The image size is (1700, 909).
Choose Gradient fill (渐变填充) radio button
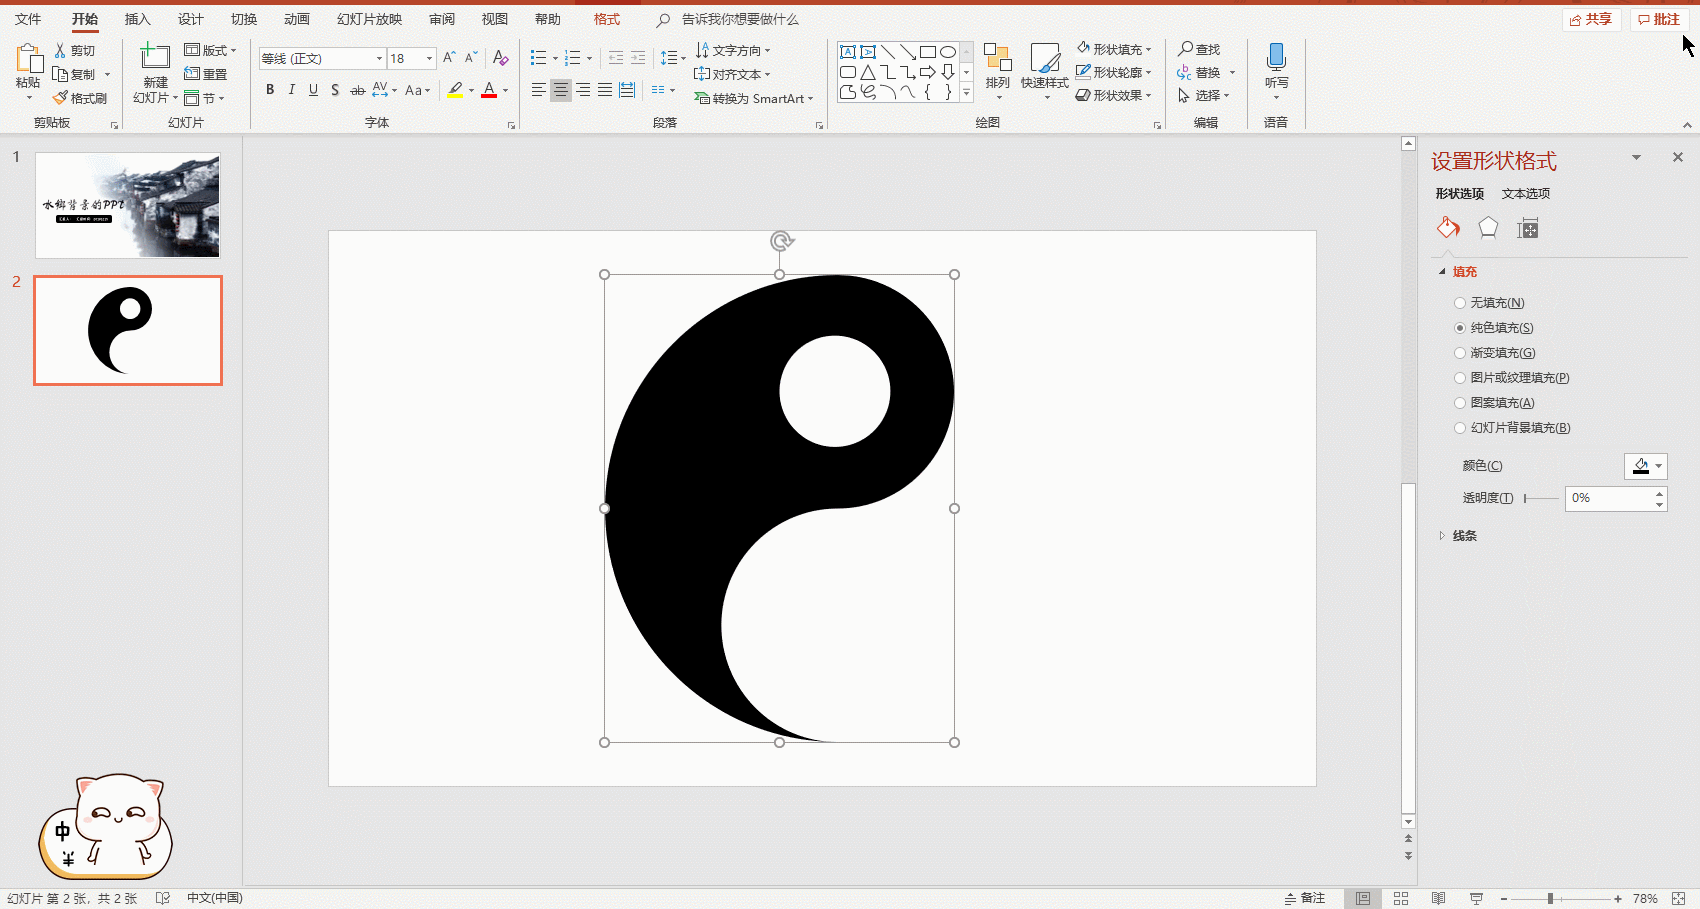(1460, 353)
